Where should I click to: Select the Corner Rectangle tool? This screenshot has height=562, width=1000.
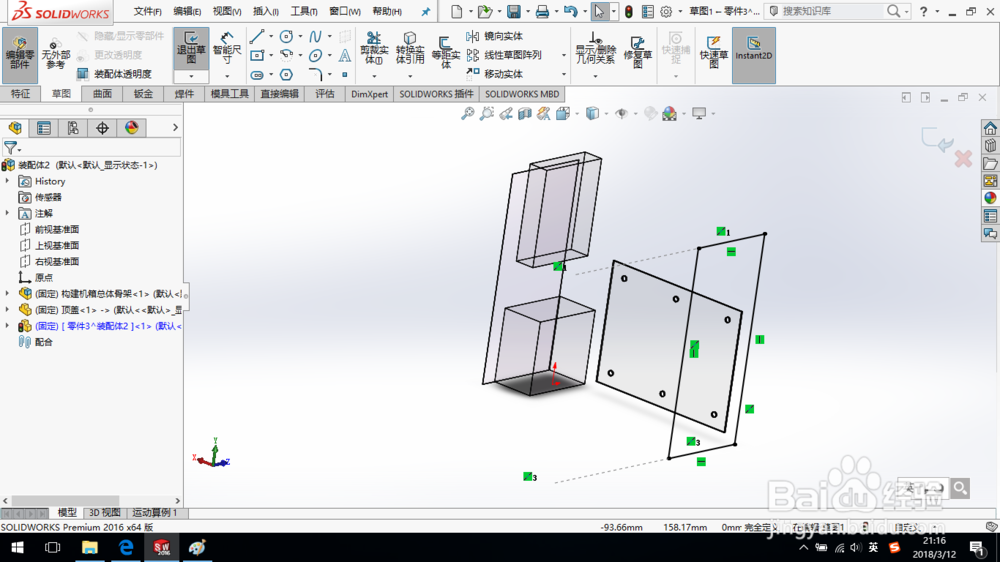(257, 55)
